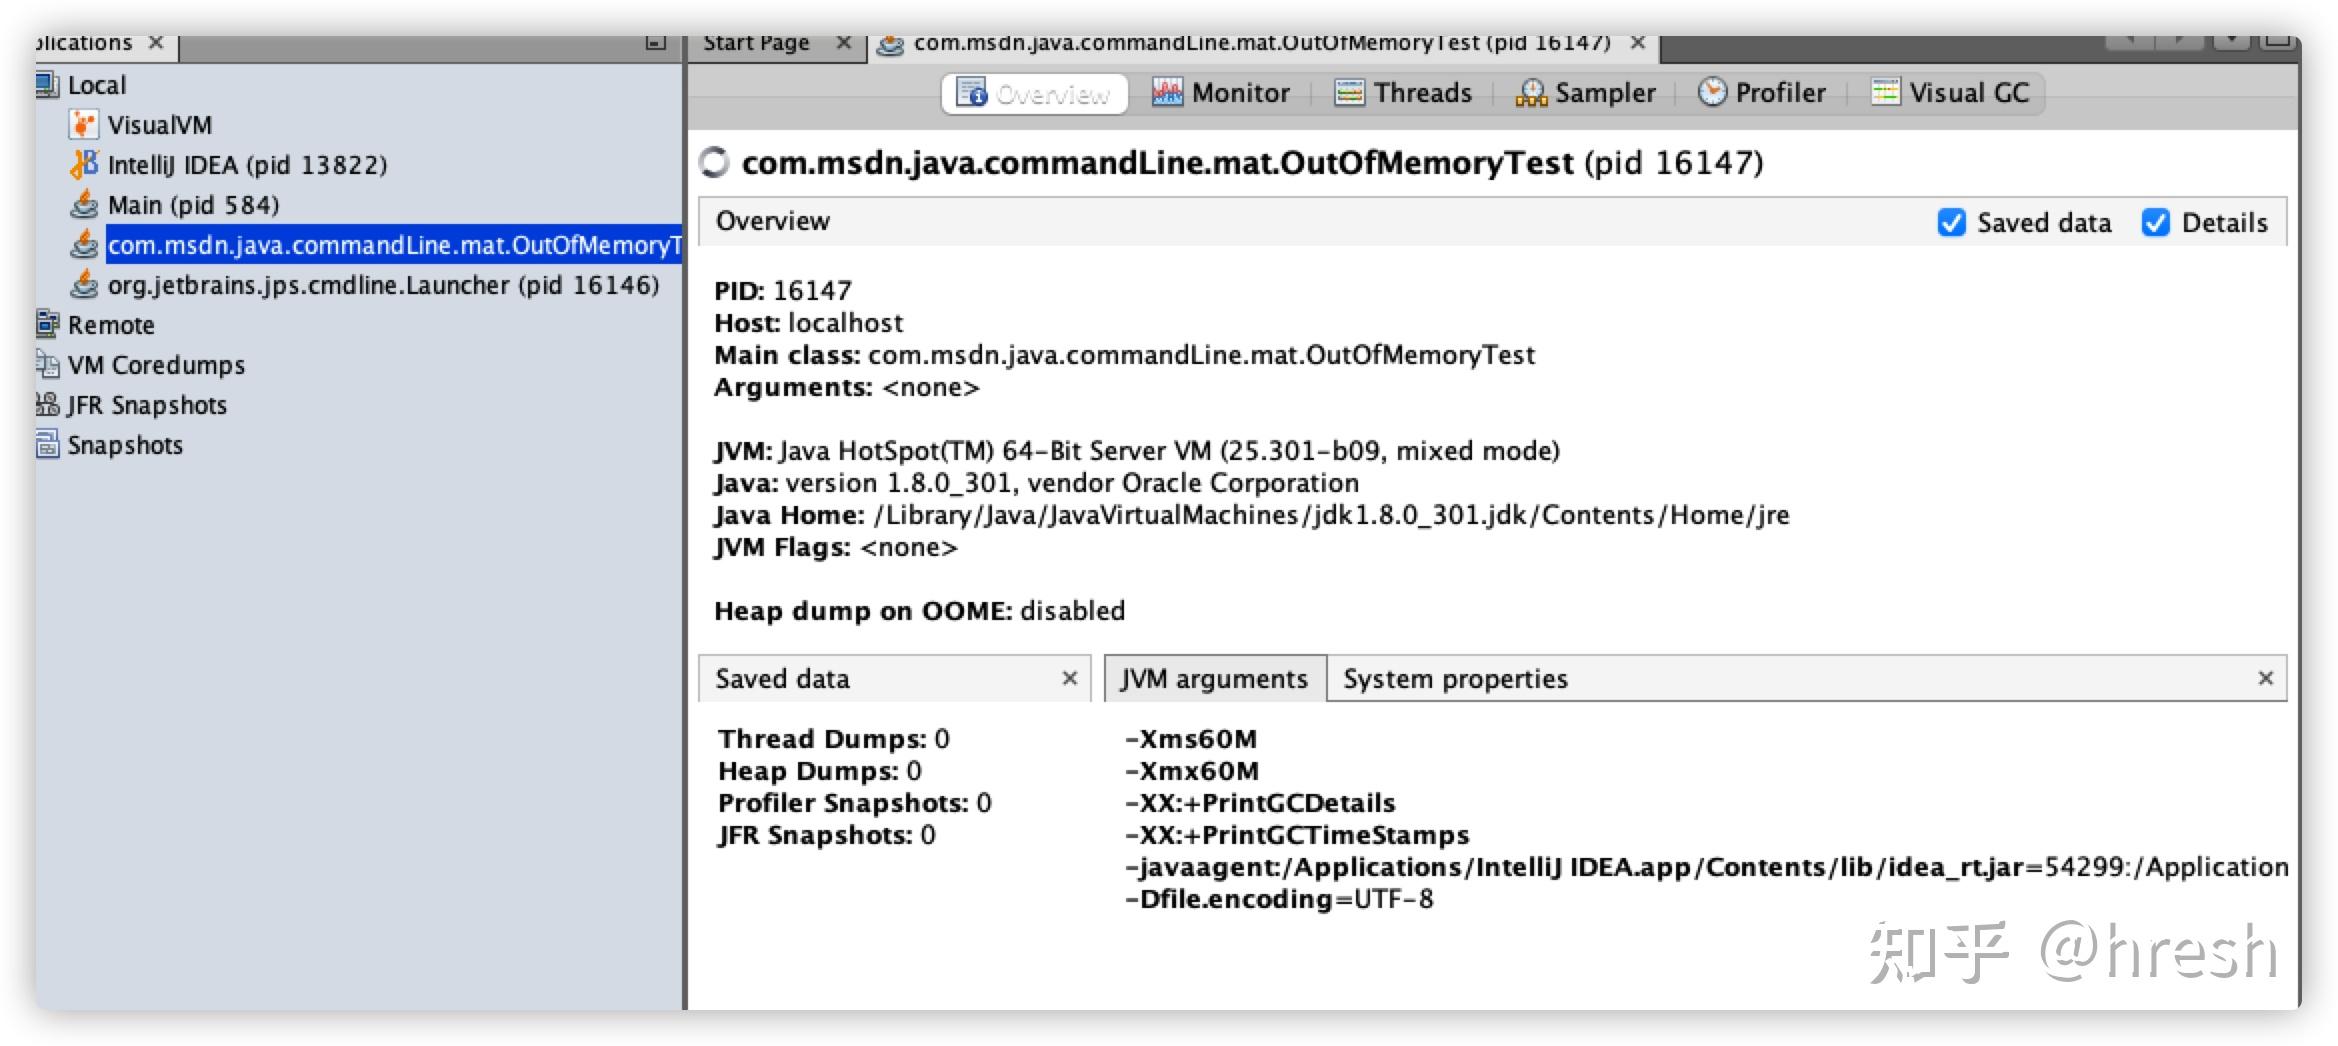
Task: Select IntelliJ IDEA (pid 13822)
Action: tap(247, 164)
